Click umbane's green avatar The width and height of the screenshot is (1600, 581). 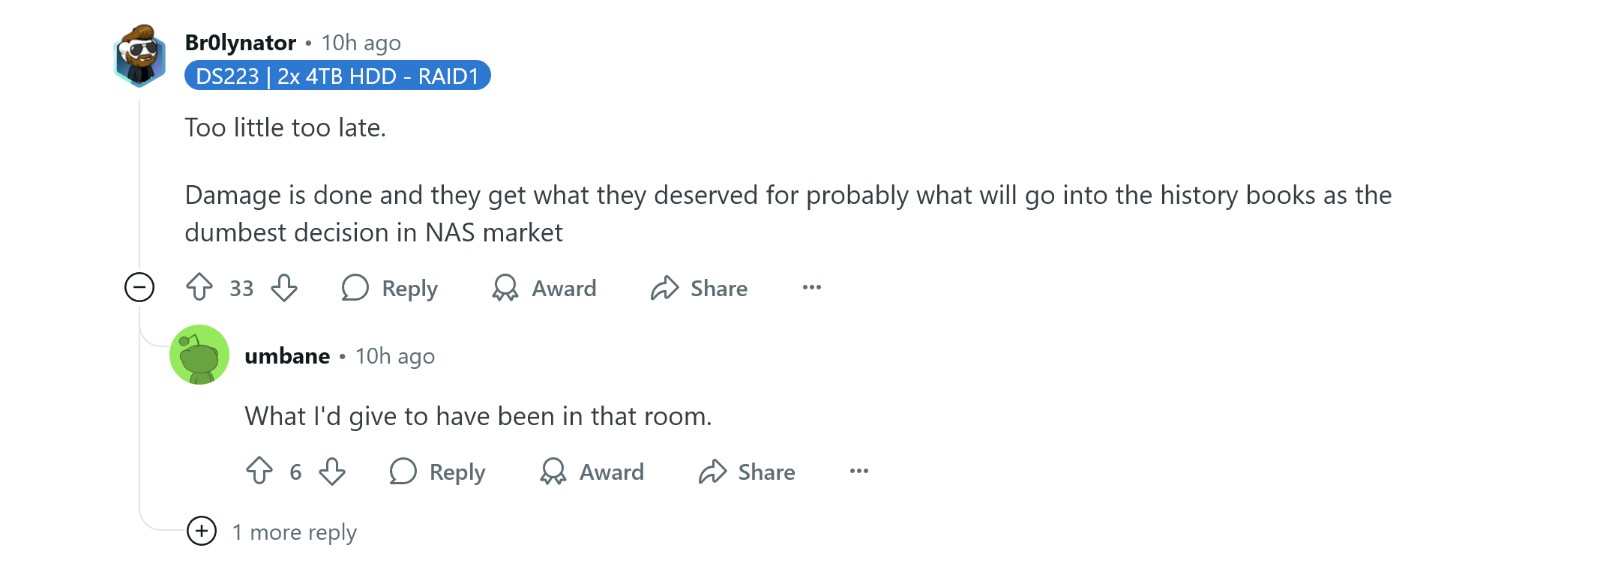click(x=199, y=355)
